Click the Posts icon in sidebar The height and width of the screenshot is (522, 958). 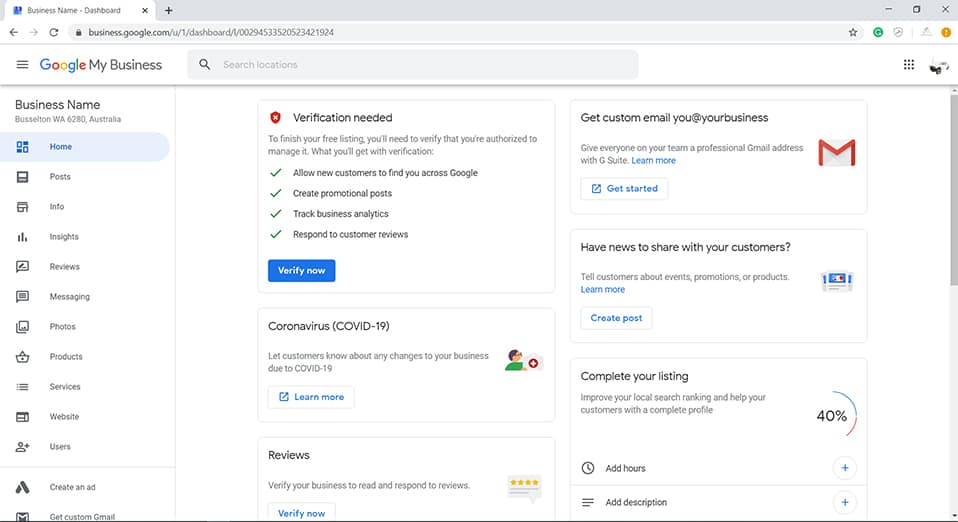23,177
